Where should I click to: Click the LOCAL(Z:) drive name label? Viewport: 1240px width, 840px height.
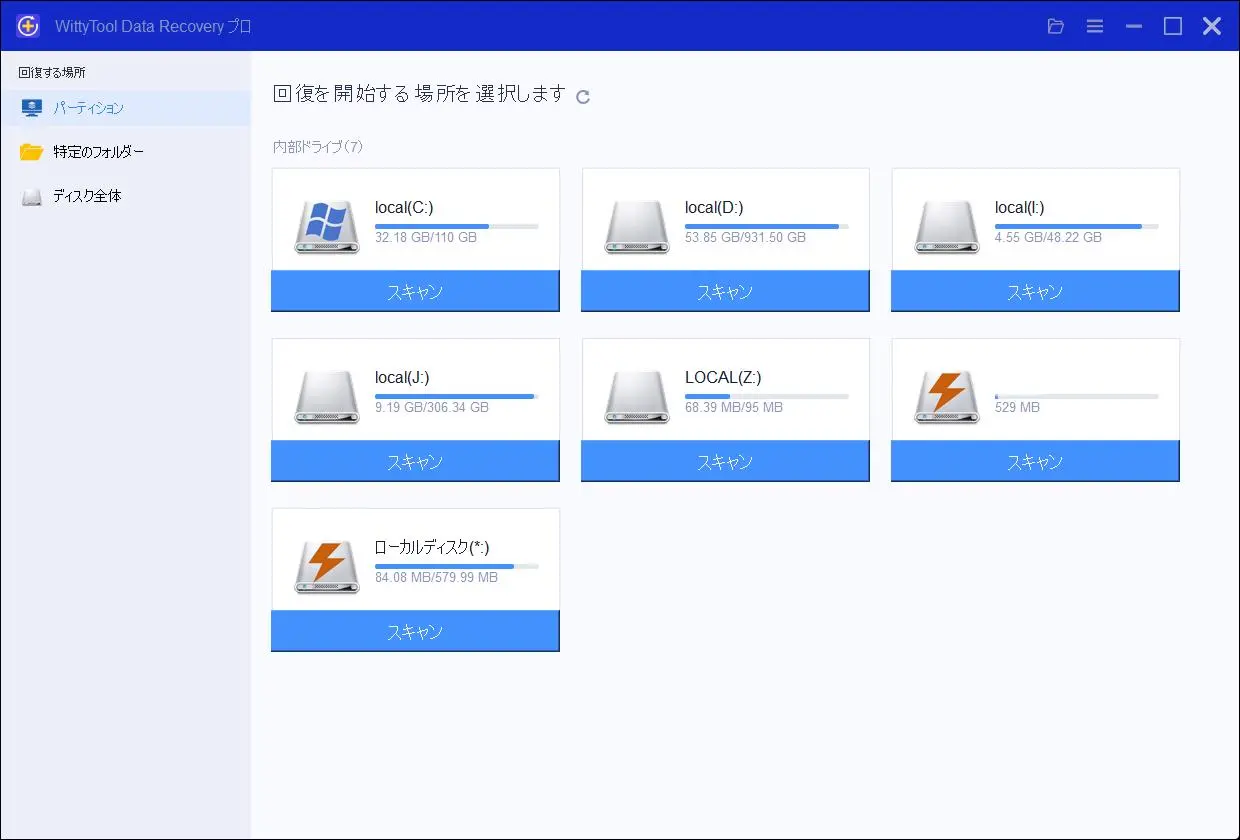pos(723,378)
